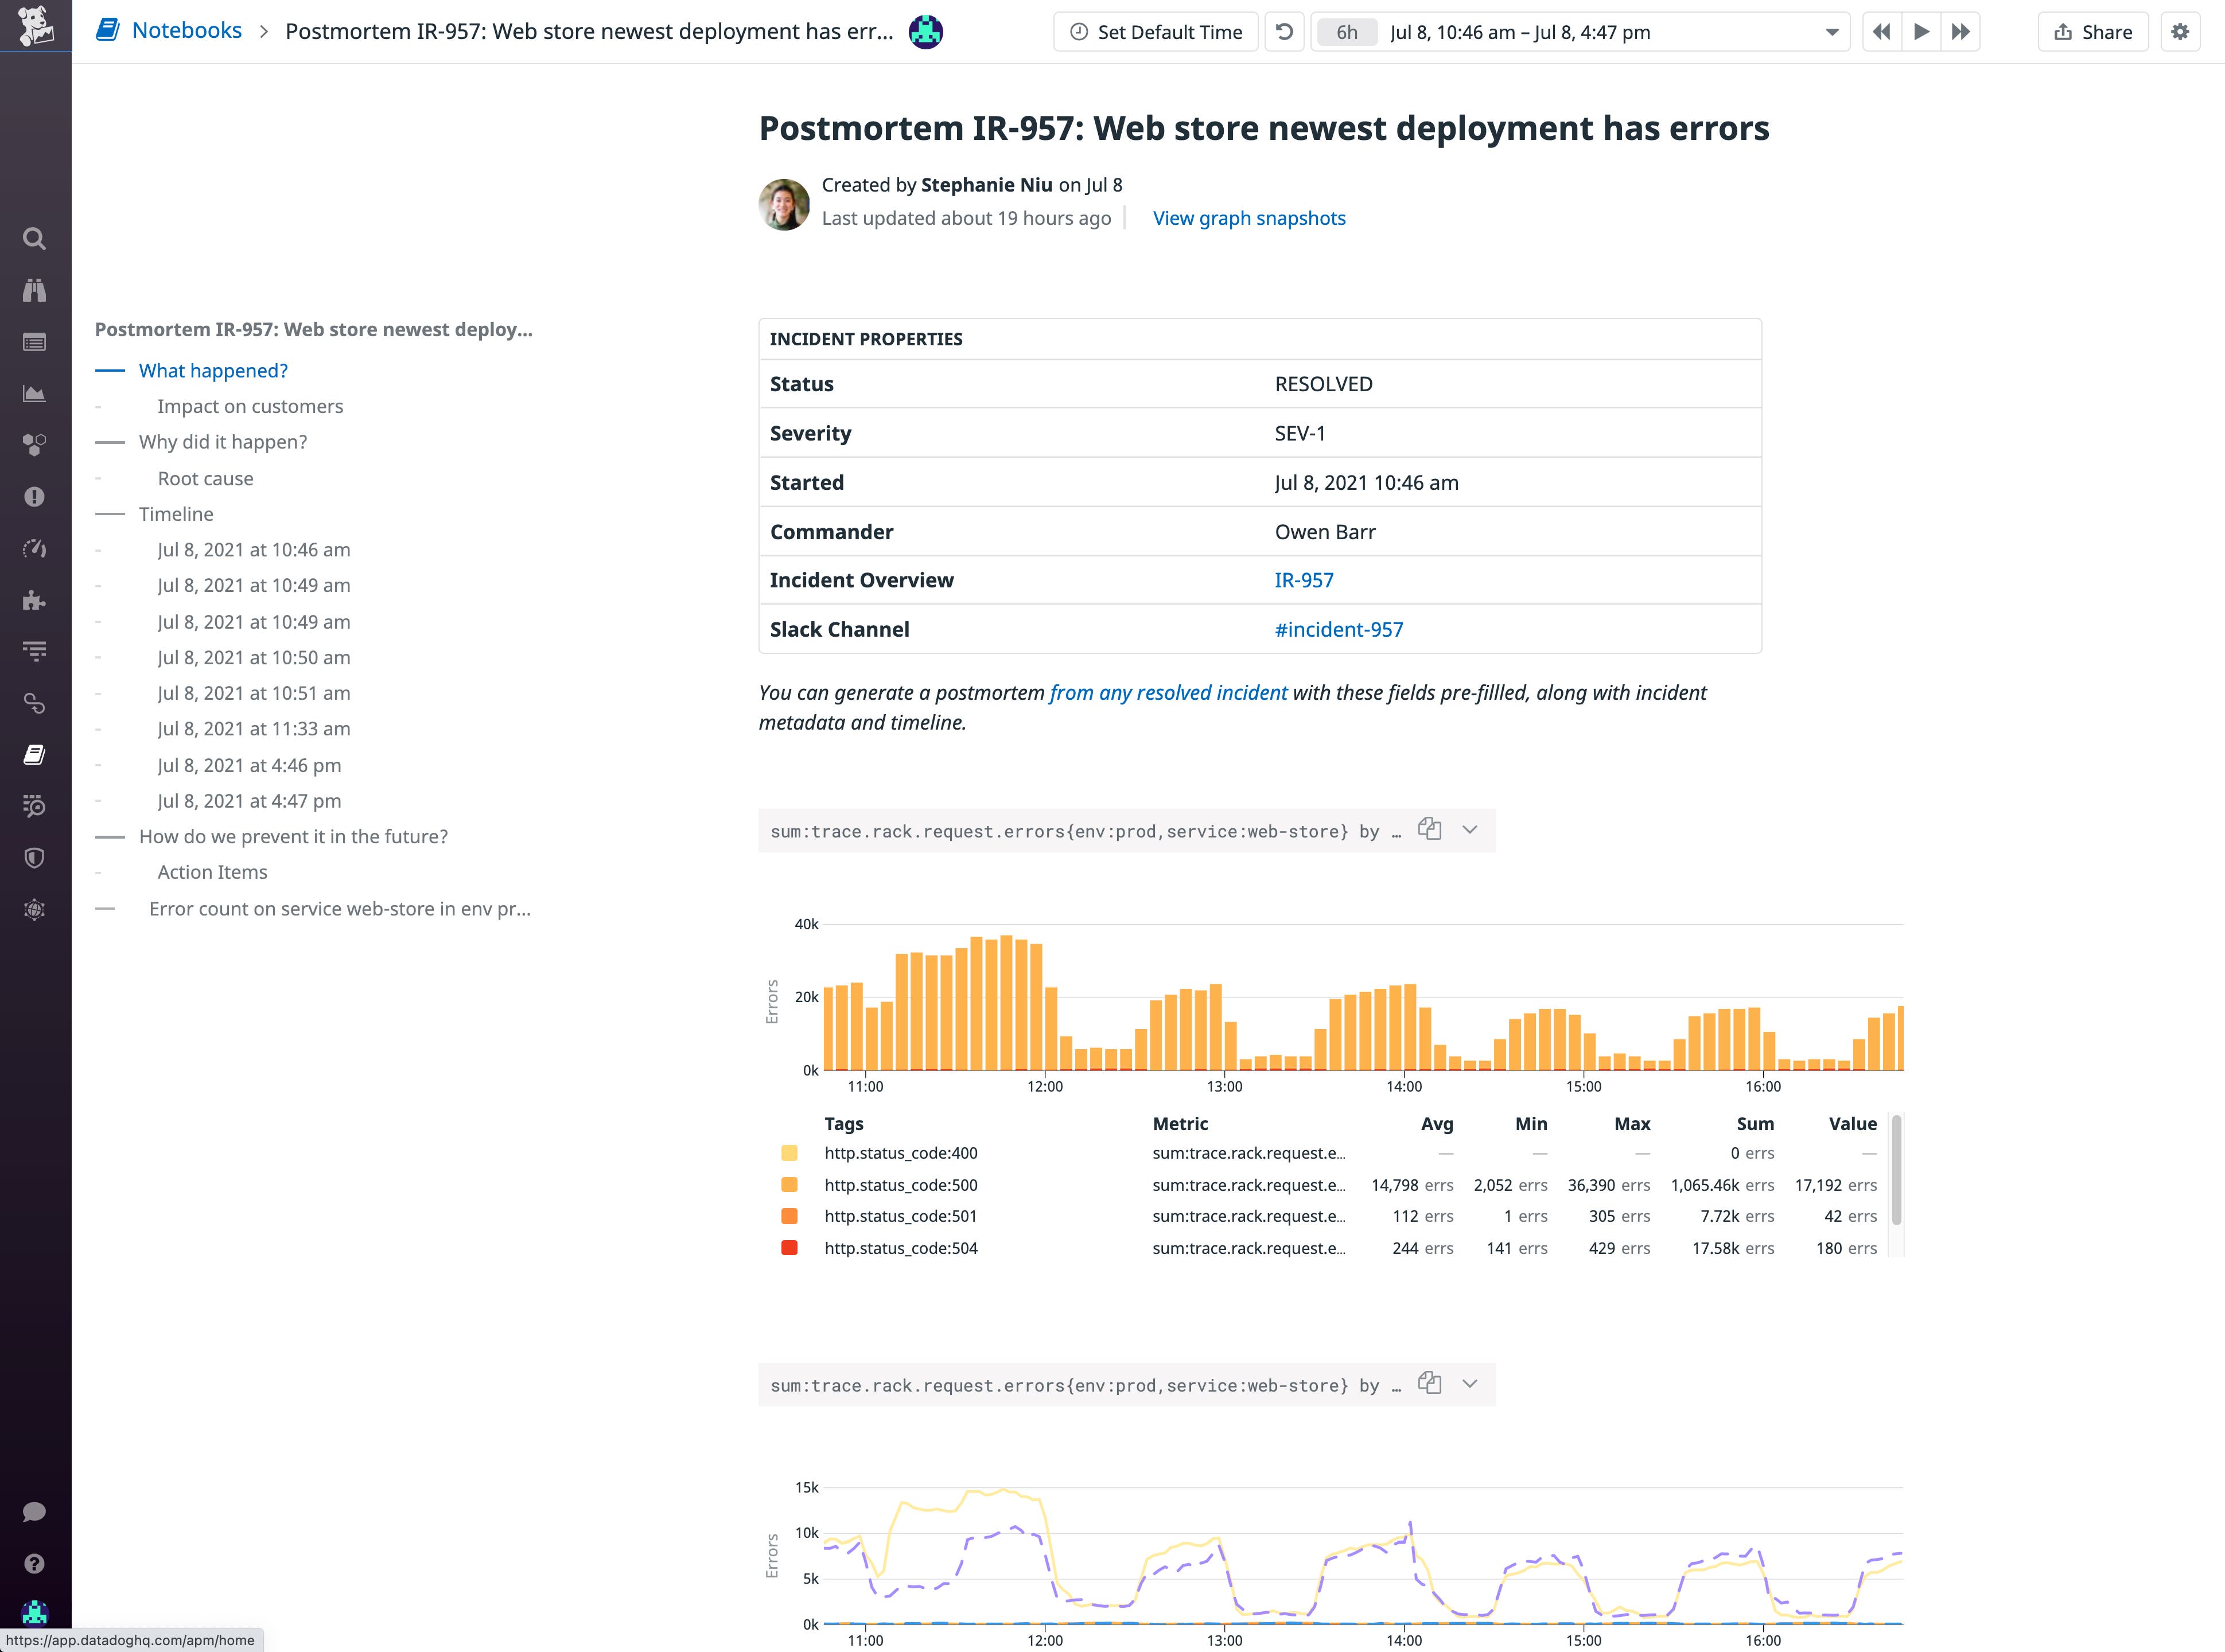Screen dimensions: 2225x1652
Task: Toggle the http.status_code:504 legend swatch
Action: pos(789,1248)
